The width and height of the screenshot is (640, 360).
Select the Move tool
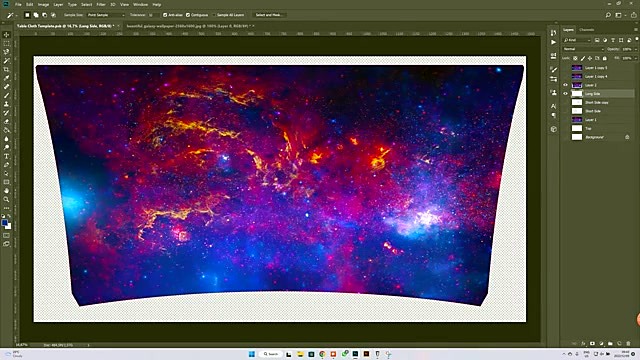click(6, 35)
